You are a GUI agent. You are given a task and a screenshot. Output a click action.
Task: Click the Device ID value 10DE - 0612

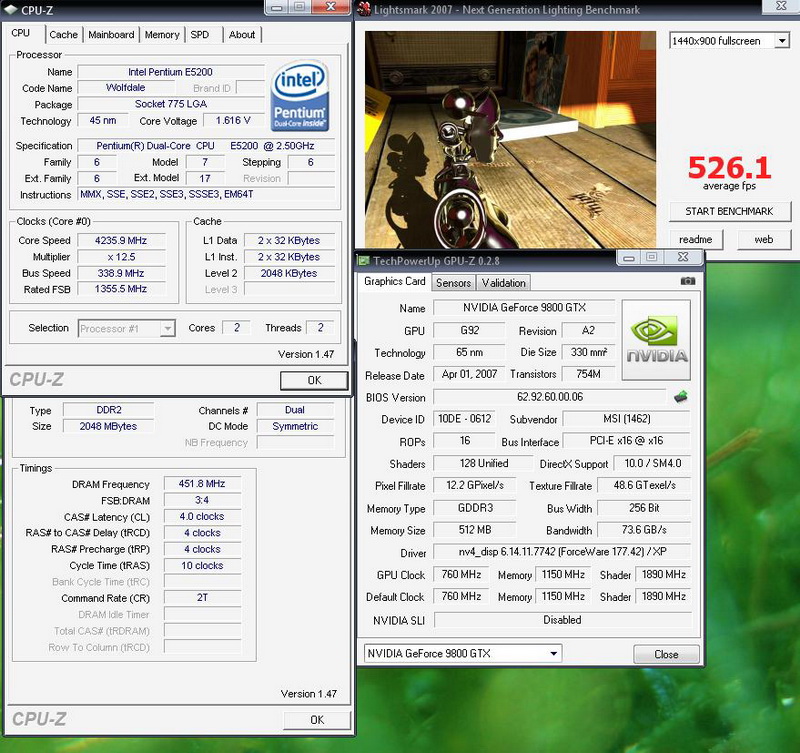tap(464, 419)
